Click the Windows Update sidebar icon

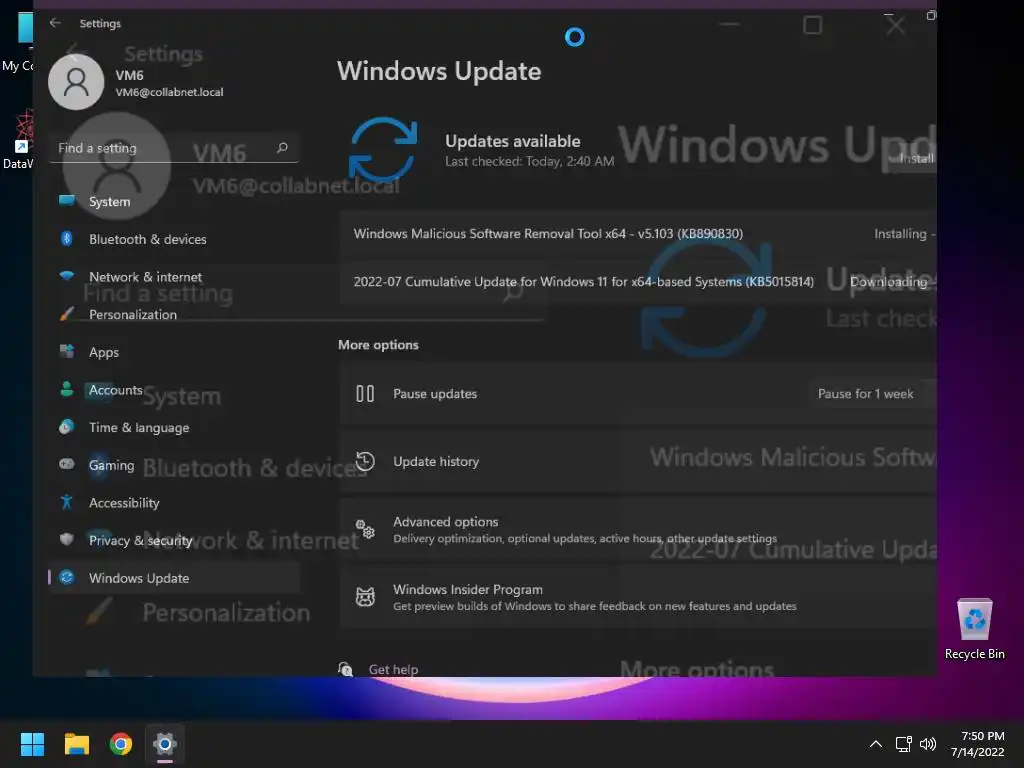coord(67,577)
